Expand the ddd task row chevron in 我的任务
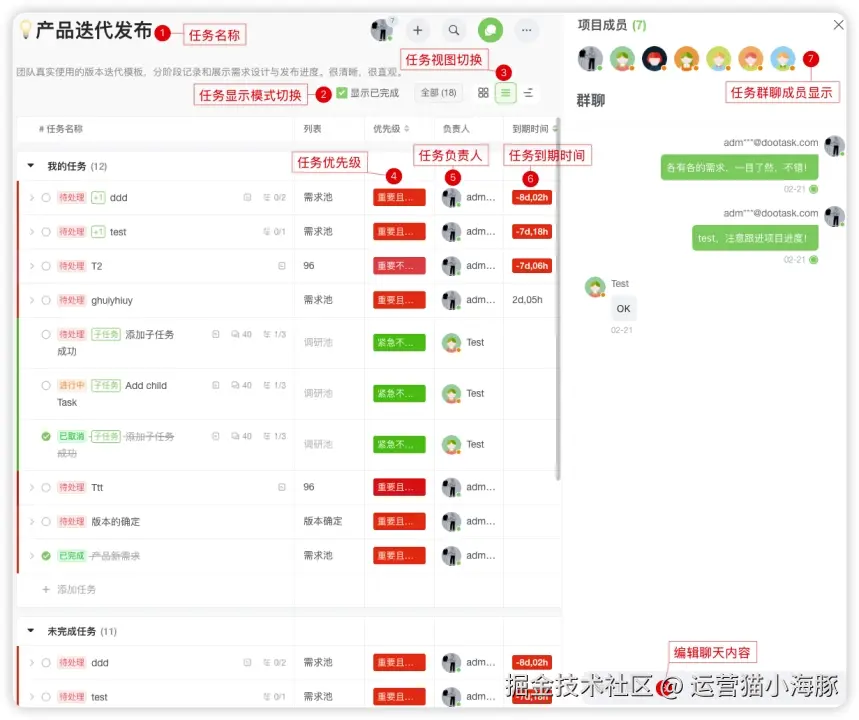This screenshot has height=720, width=859. [31, 197]
